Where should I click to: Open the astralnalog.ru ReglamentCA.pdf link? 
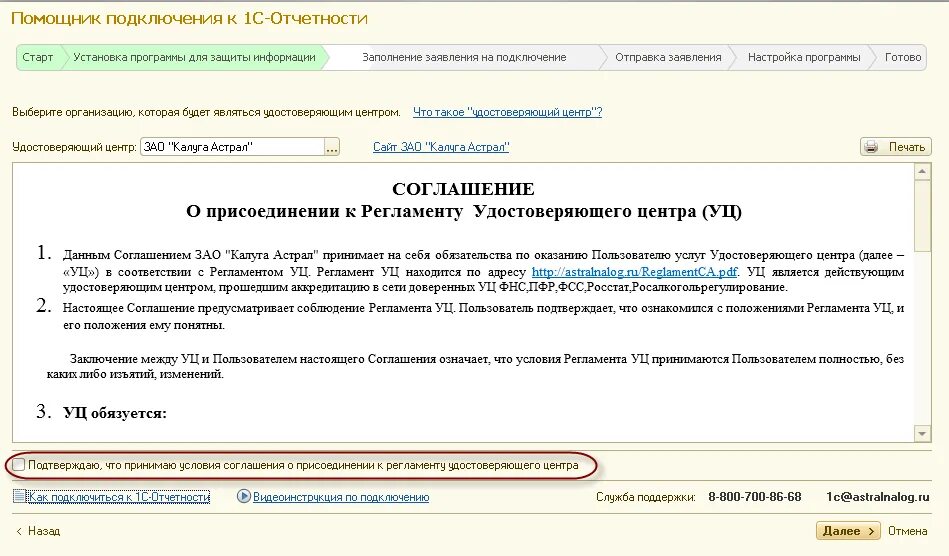634,272
